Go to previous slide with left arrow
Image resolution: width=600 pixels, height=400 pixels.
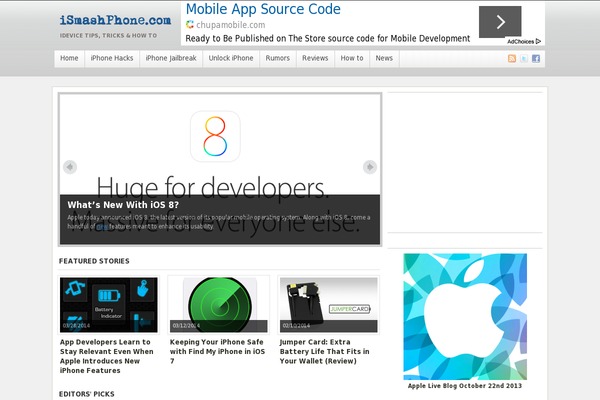(x=70, y=167)
